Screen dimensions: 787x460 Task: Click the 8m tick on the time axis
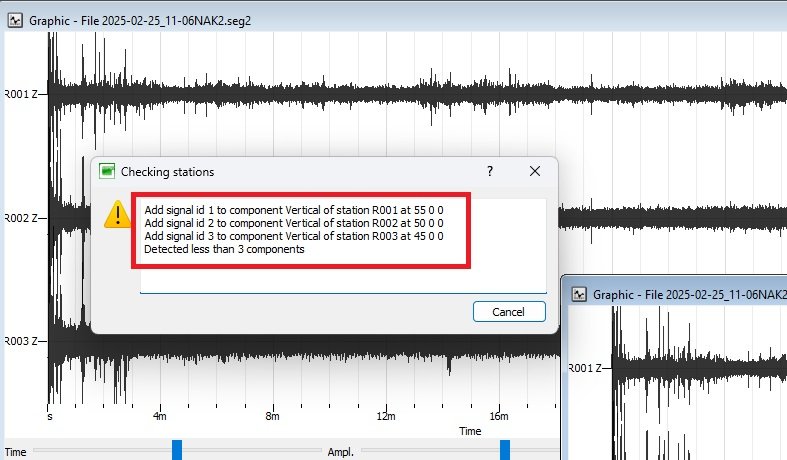point(272,416)
